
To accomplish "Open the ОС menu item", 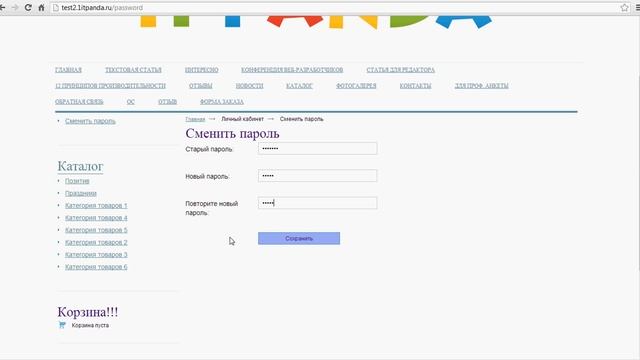I will point(131,102).
